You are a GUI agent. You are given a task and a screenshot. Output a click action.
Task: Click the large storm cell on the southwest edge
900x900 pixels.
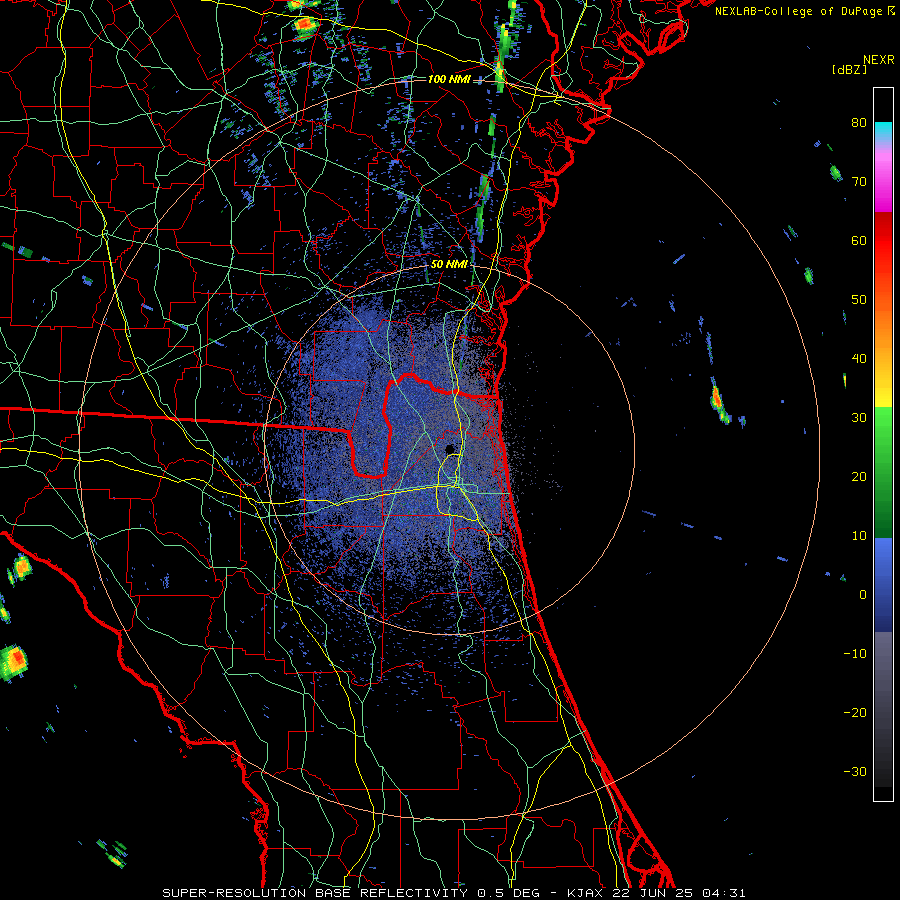[14, 662]
